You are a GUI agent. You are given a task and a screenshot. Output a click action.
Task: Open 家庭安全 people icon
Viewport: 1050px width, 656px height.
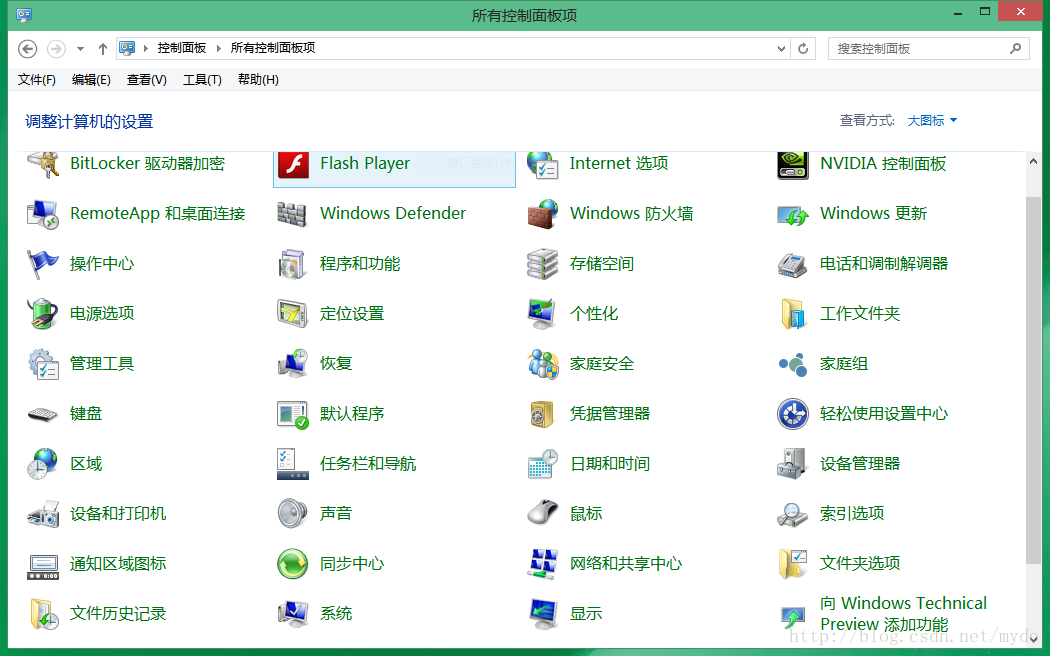(542, 364)
